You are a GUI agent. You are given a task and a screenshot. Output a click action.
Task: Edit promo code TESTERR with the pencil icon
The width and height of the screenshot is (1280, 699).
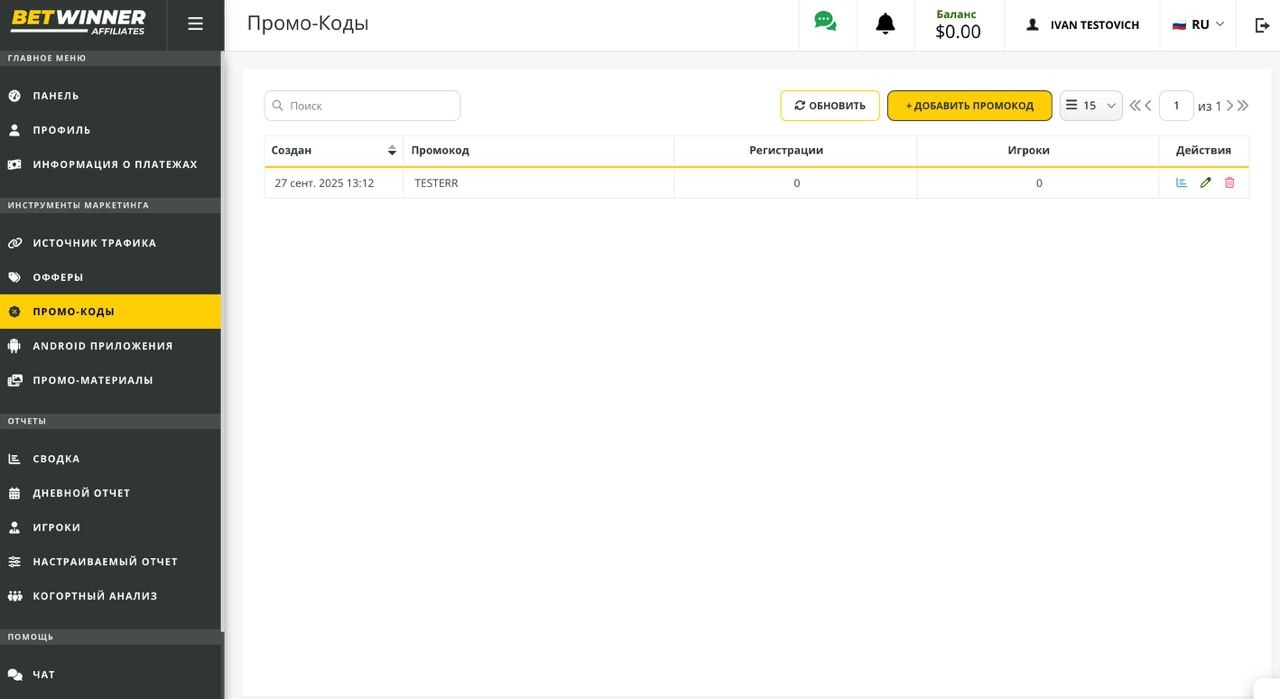tap(1205, 182)
